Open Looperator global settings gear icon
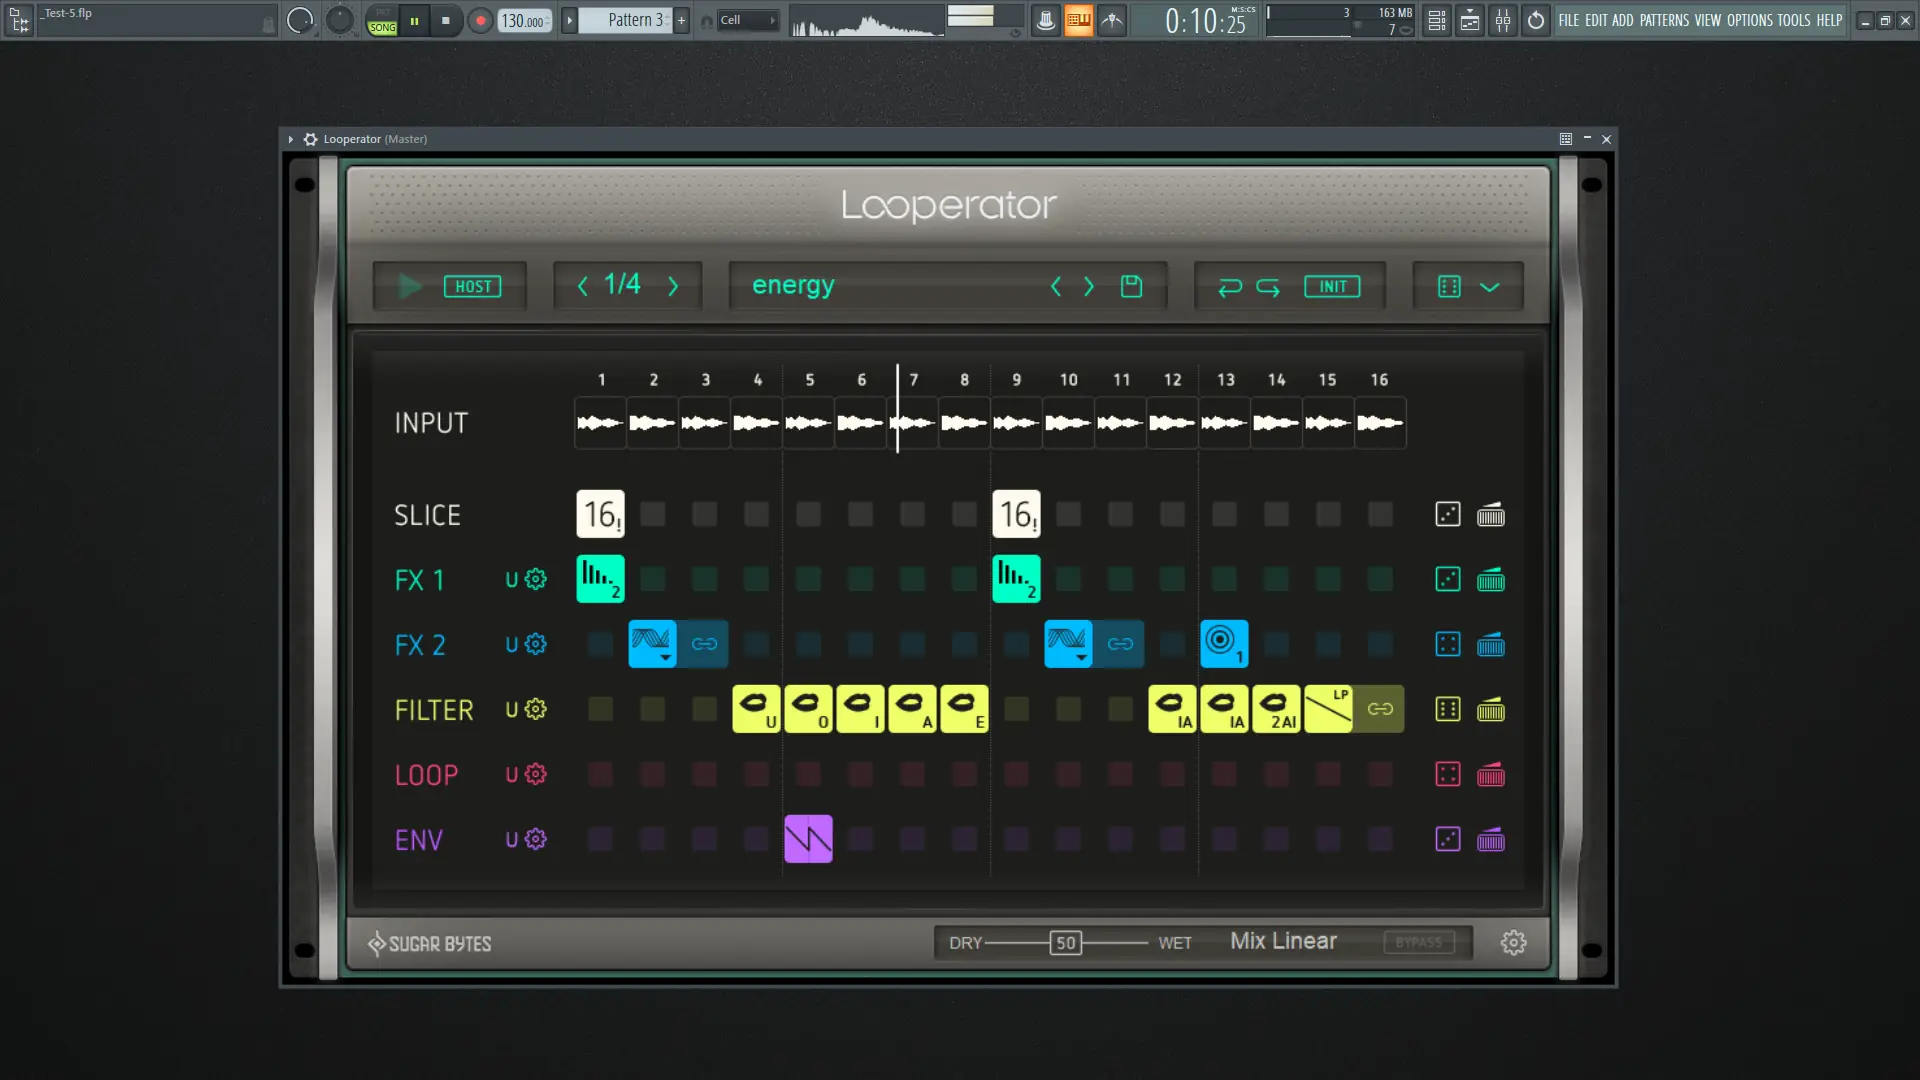Screen dimensions: 1920x1080 click(1513, 942)
